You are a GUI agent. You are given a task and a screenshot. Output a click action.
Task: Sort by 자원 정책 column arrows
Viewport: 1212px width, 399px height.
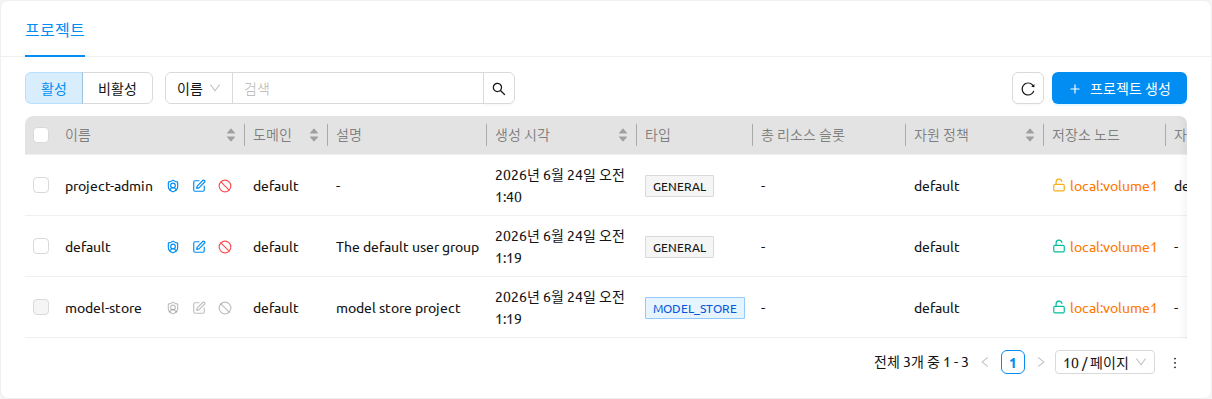coord(1031,135)
